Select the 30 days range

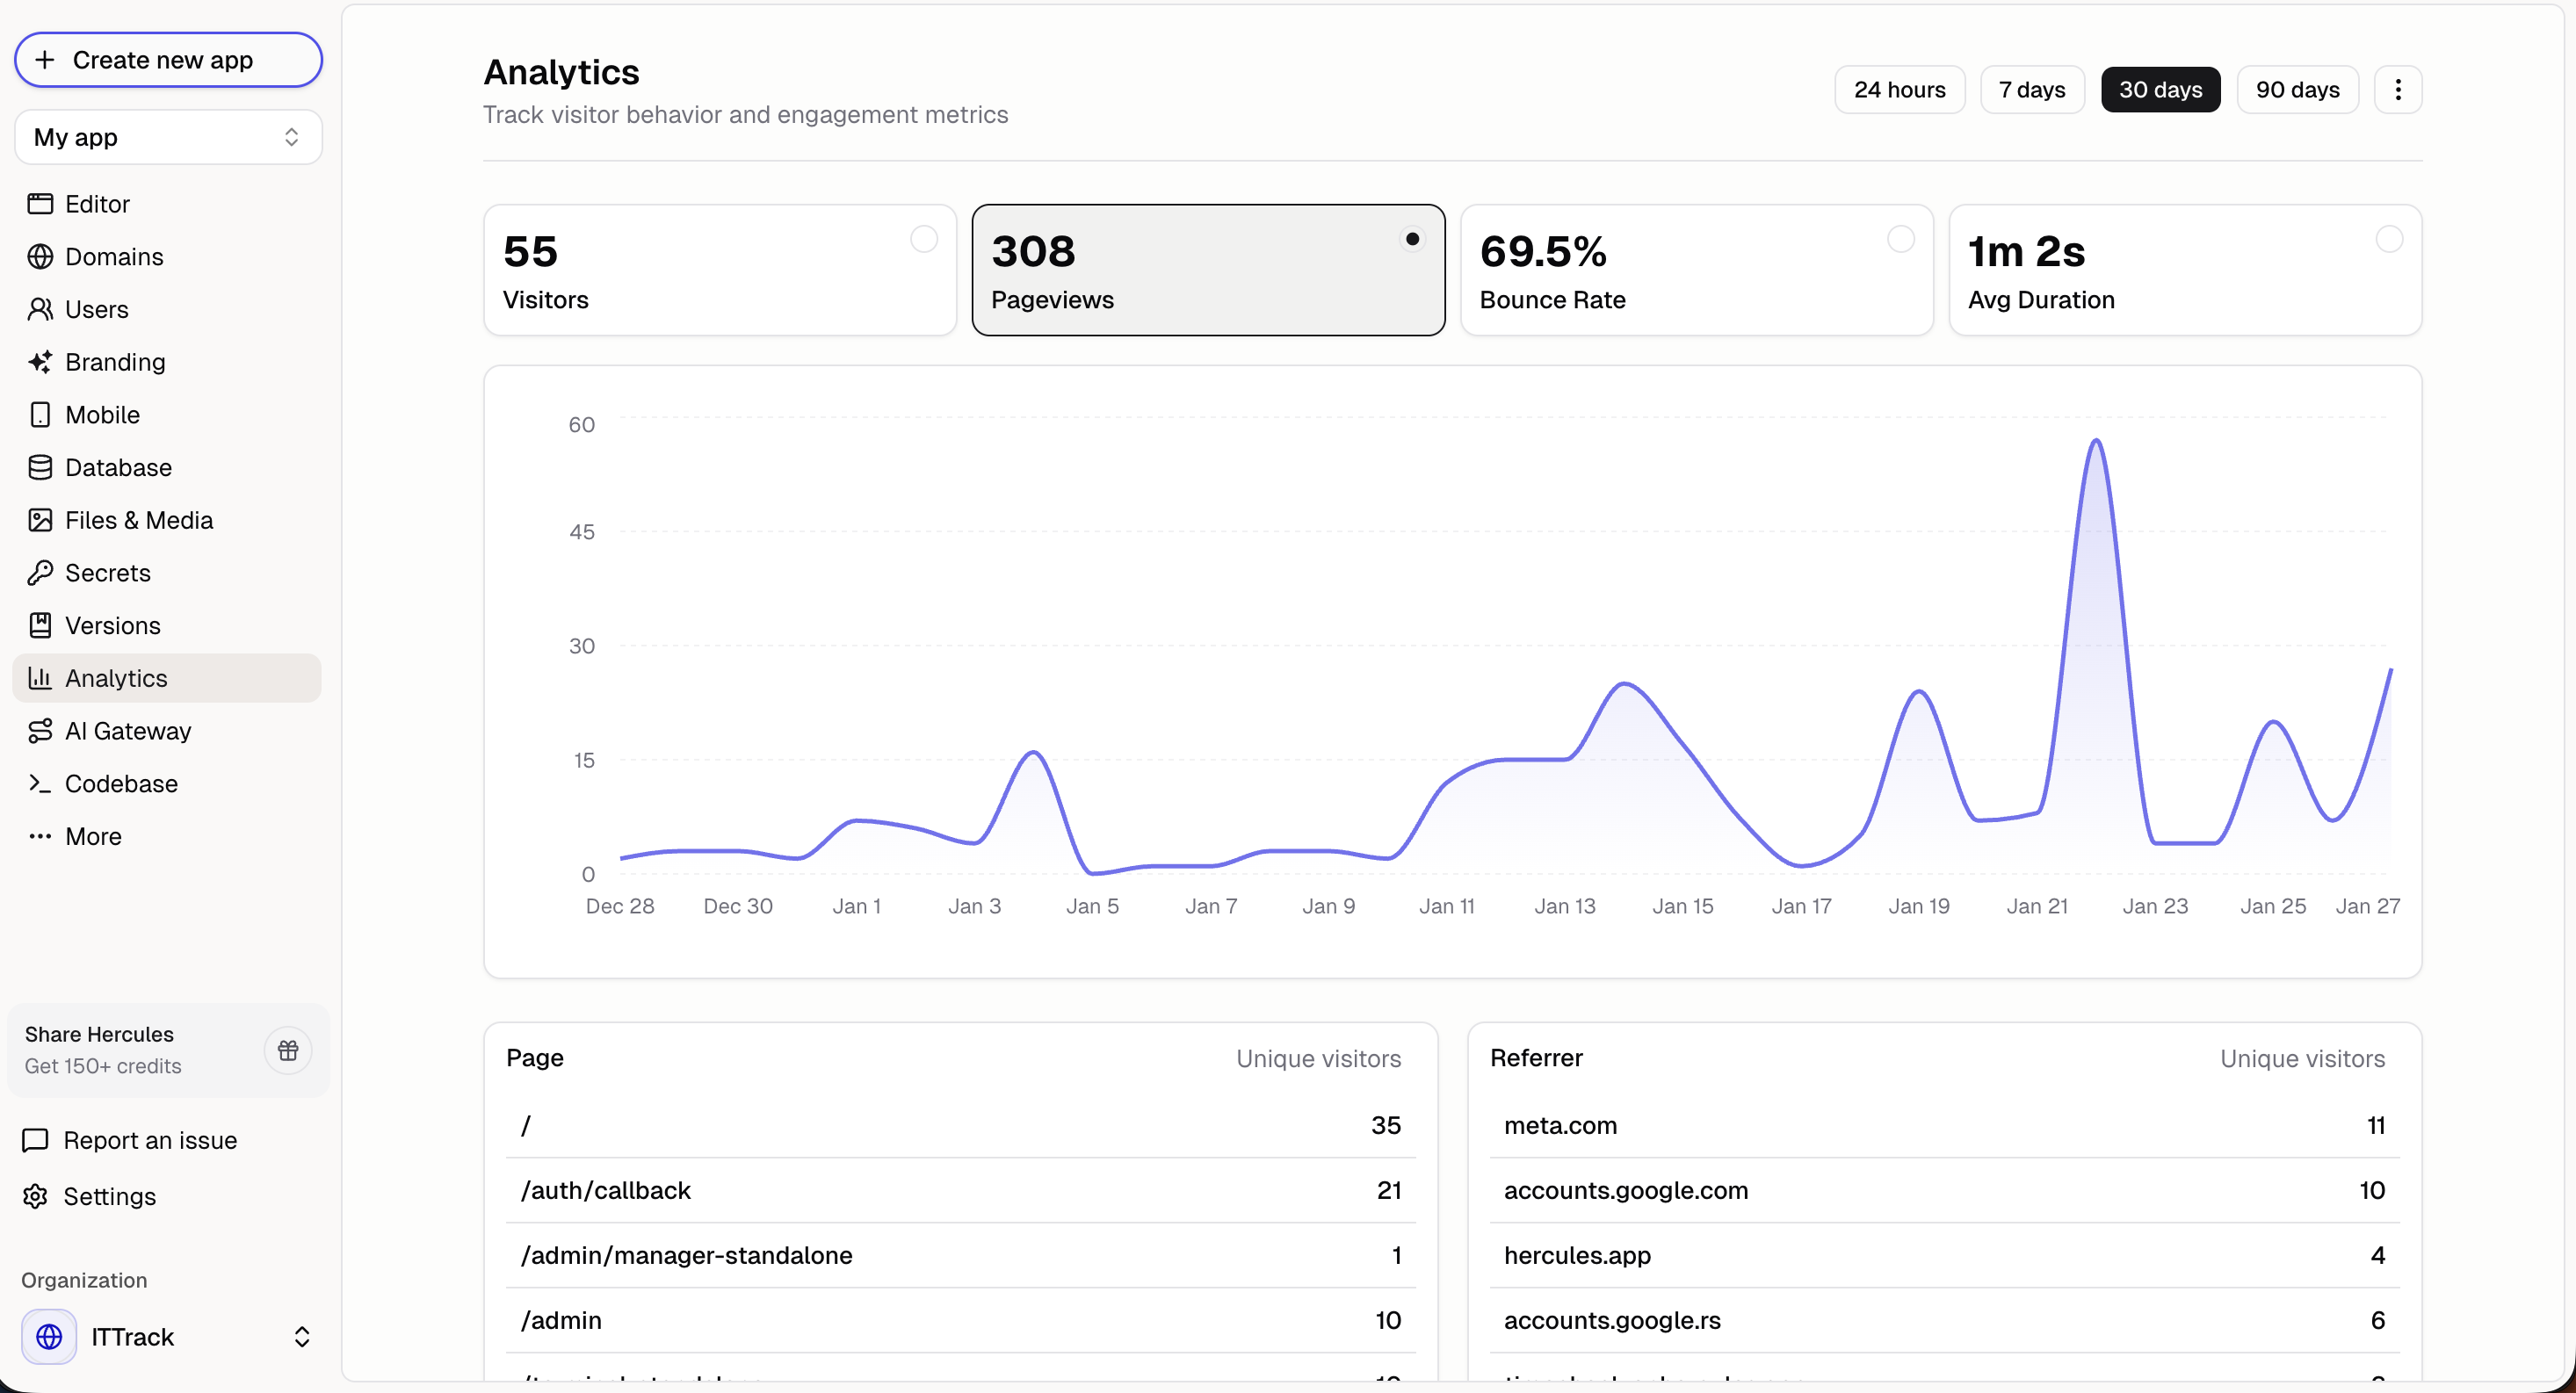coord(2160,90)
